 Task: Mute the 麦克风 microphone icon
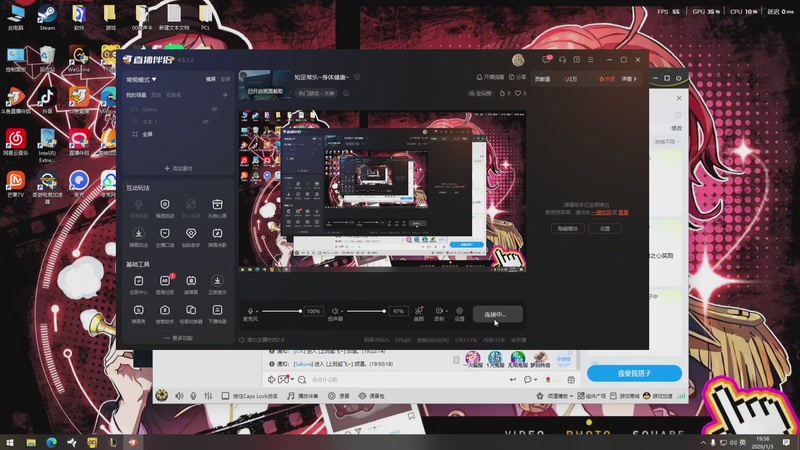pos(250,311)
